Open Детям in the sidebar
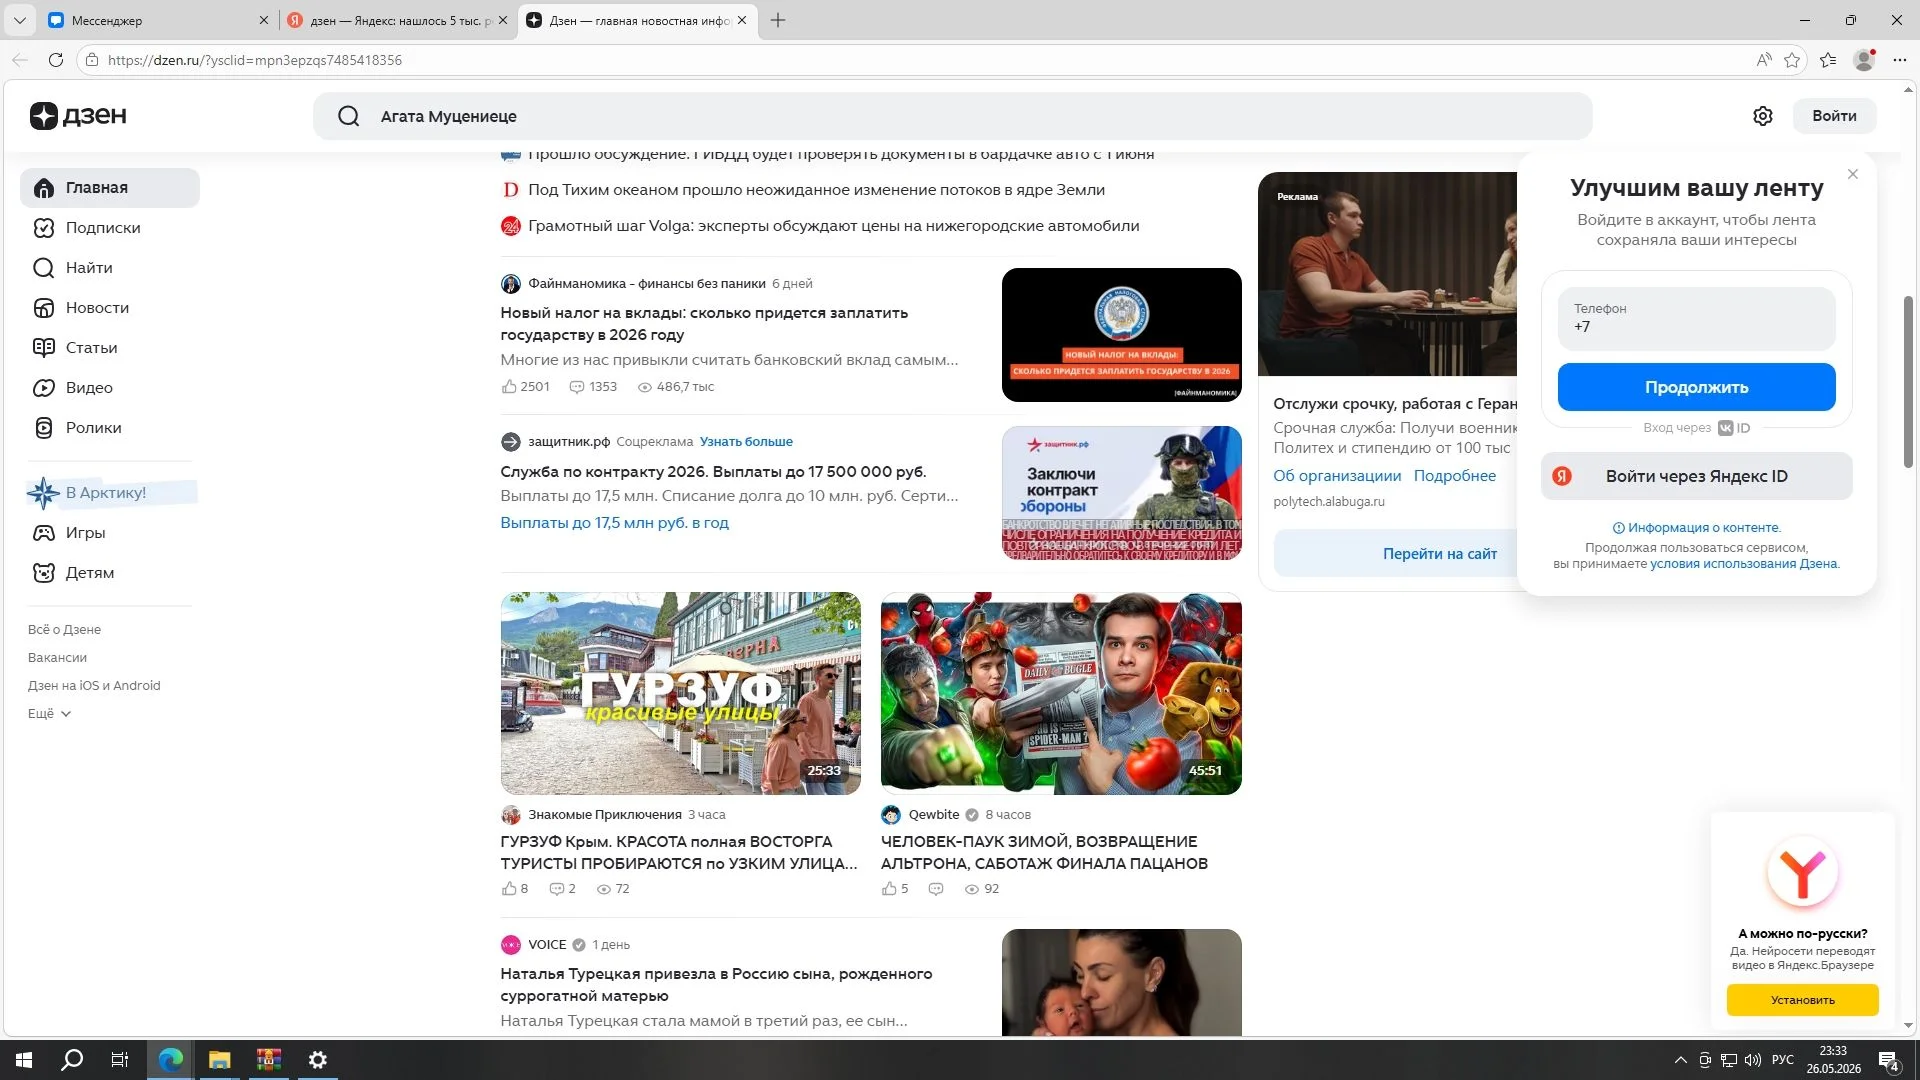 110,573
